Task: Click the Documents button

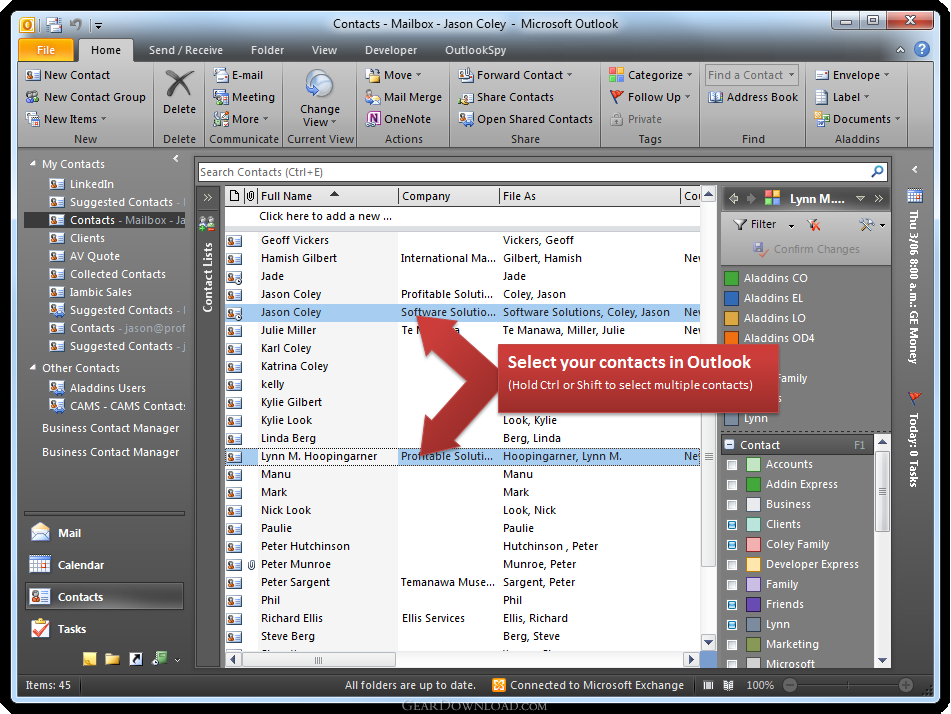Action: click(857, 119)
